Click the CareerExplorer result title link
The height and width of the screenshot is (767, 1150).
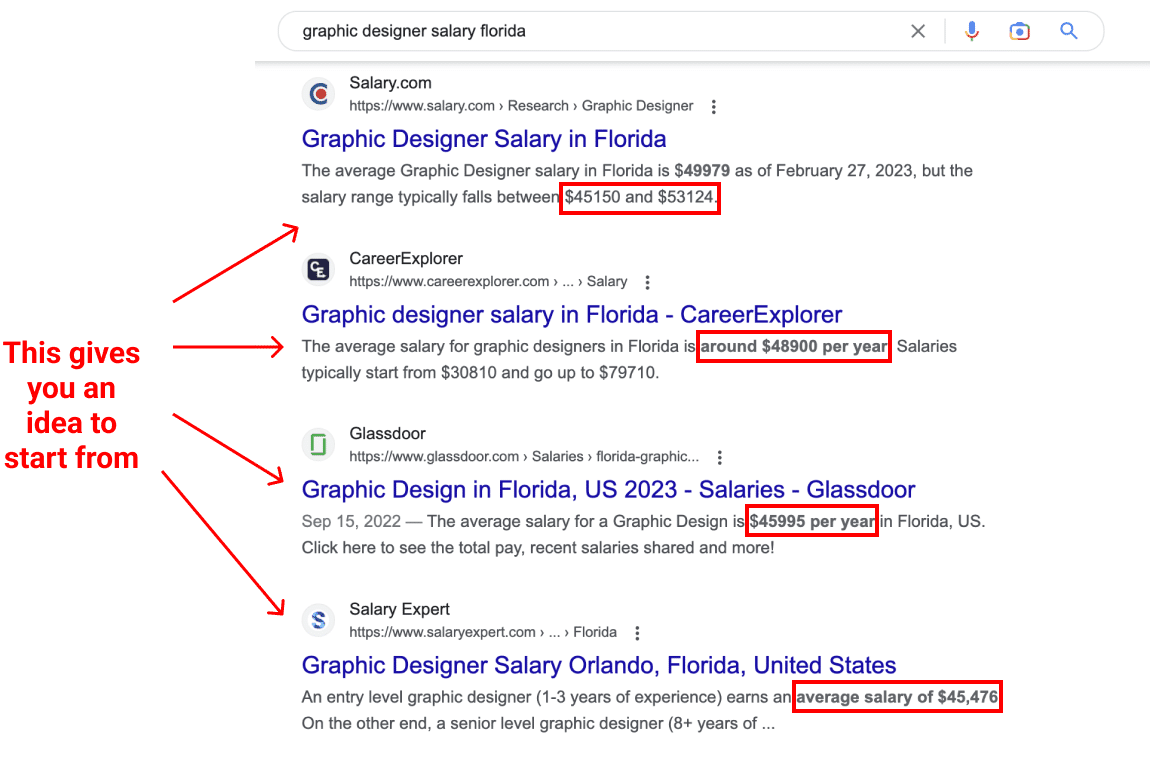571,314
